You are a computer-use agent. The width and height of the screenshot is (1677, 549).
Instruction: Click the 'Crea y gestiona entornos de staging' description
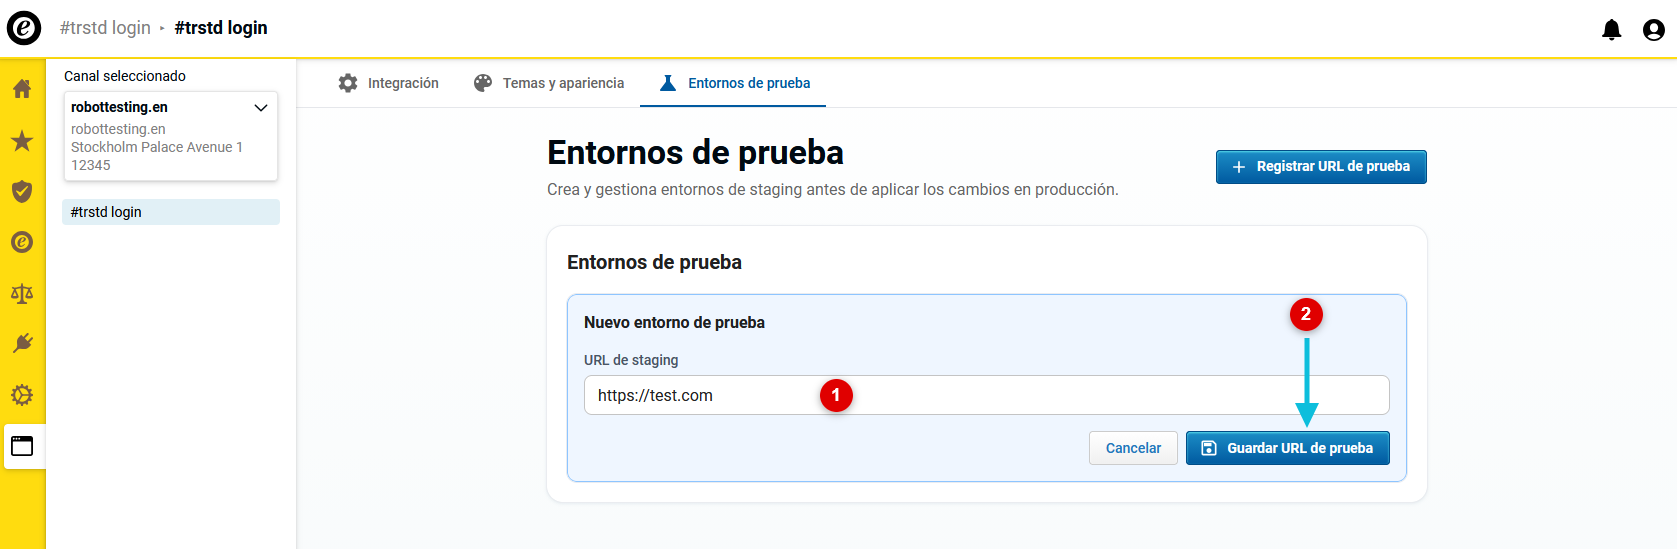833,190
